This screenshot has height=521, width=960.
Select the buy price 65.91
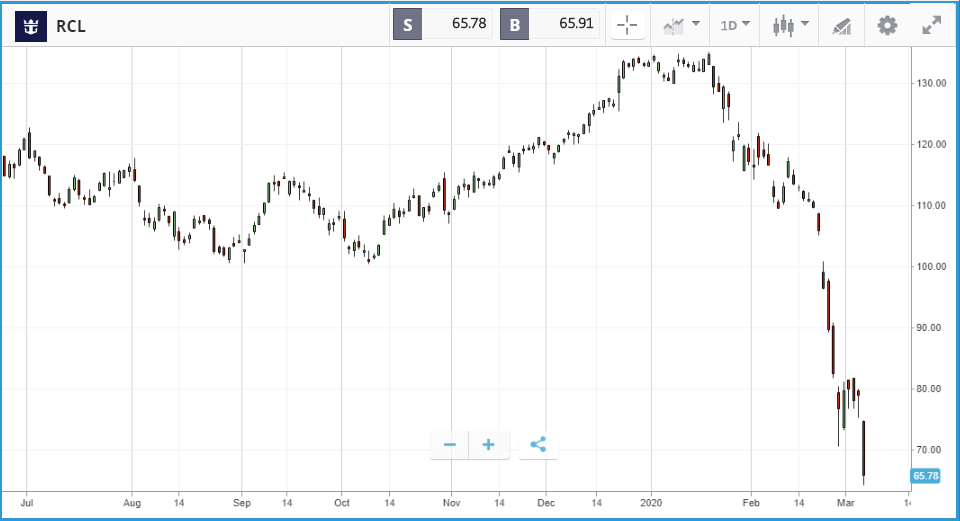pos(576,23)
